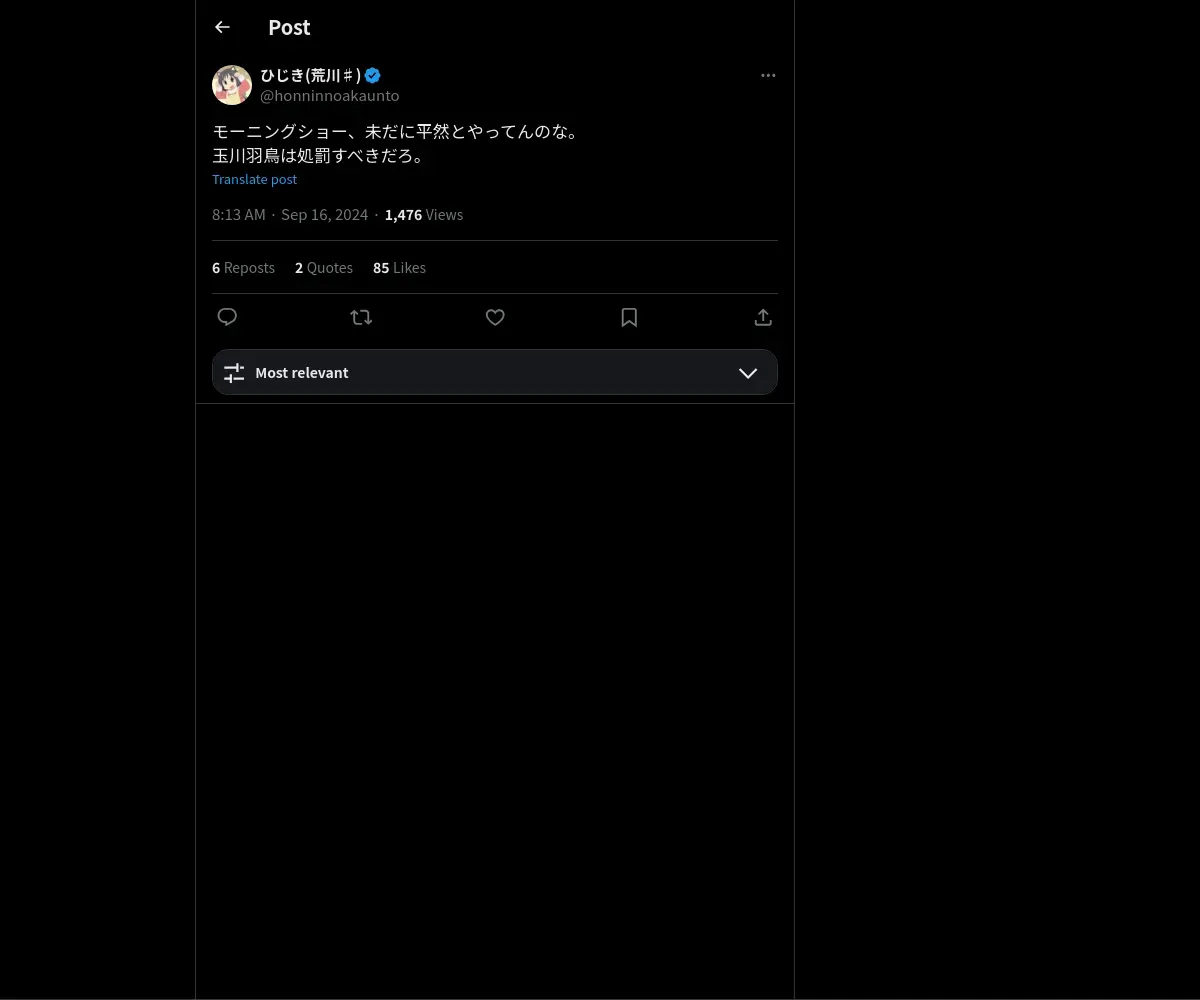Screen dimensions: 1200x1000
Task: Show the 85 Likes list
Action: [399, 268]
